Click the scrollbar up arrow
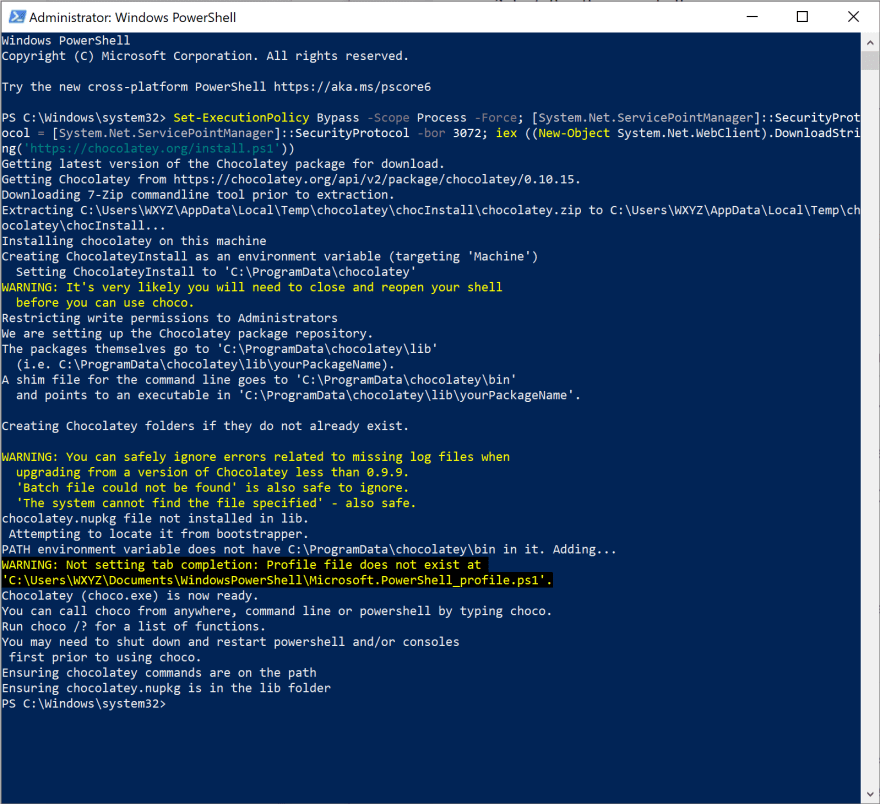 point(870,42)
